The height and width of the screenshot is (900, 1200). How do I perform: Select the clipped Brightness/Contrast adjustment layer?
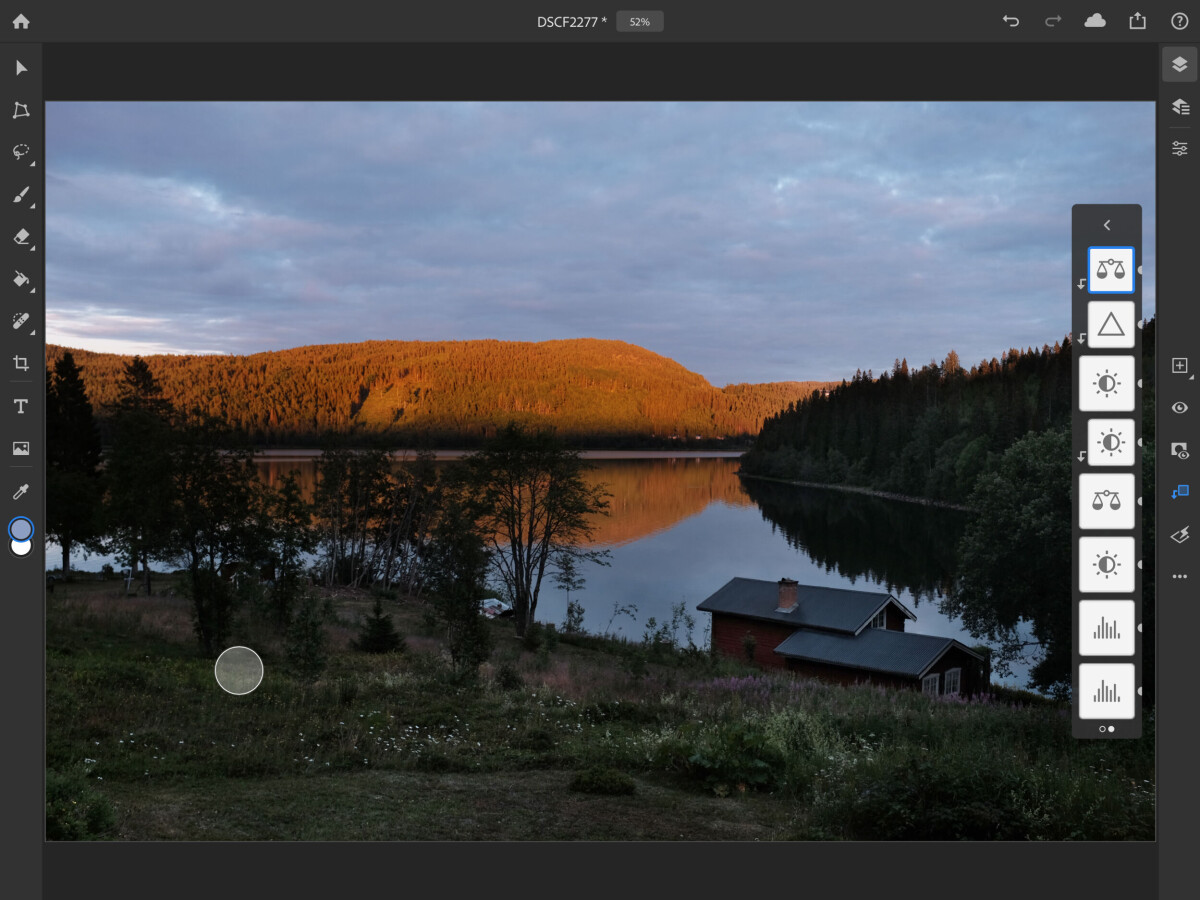click(1111, 442)
